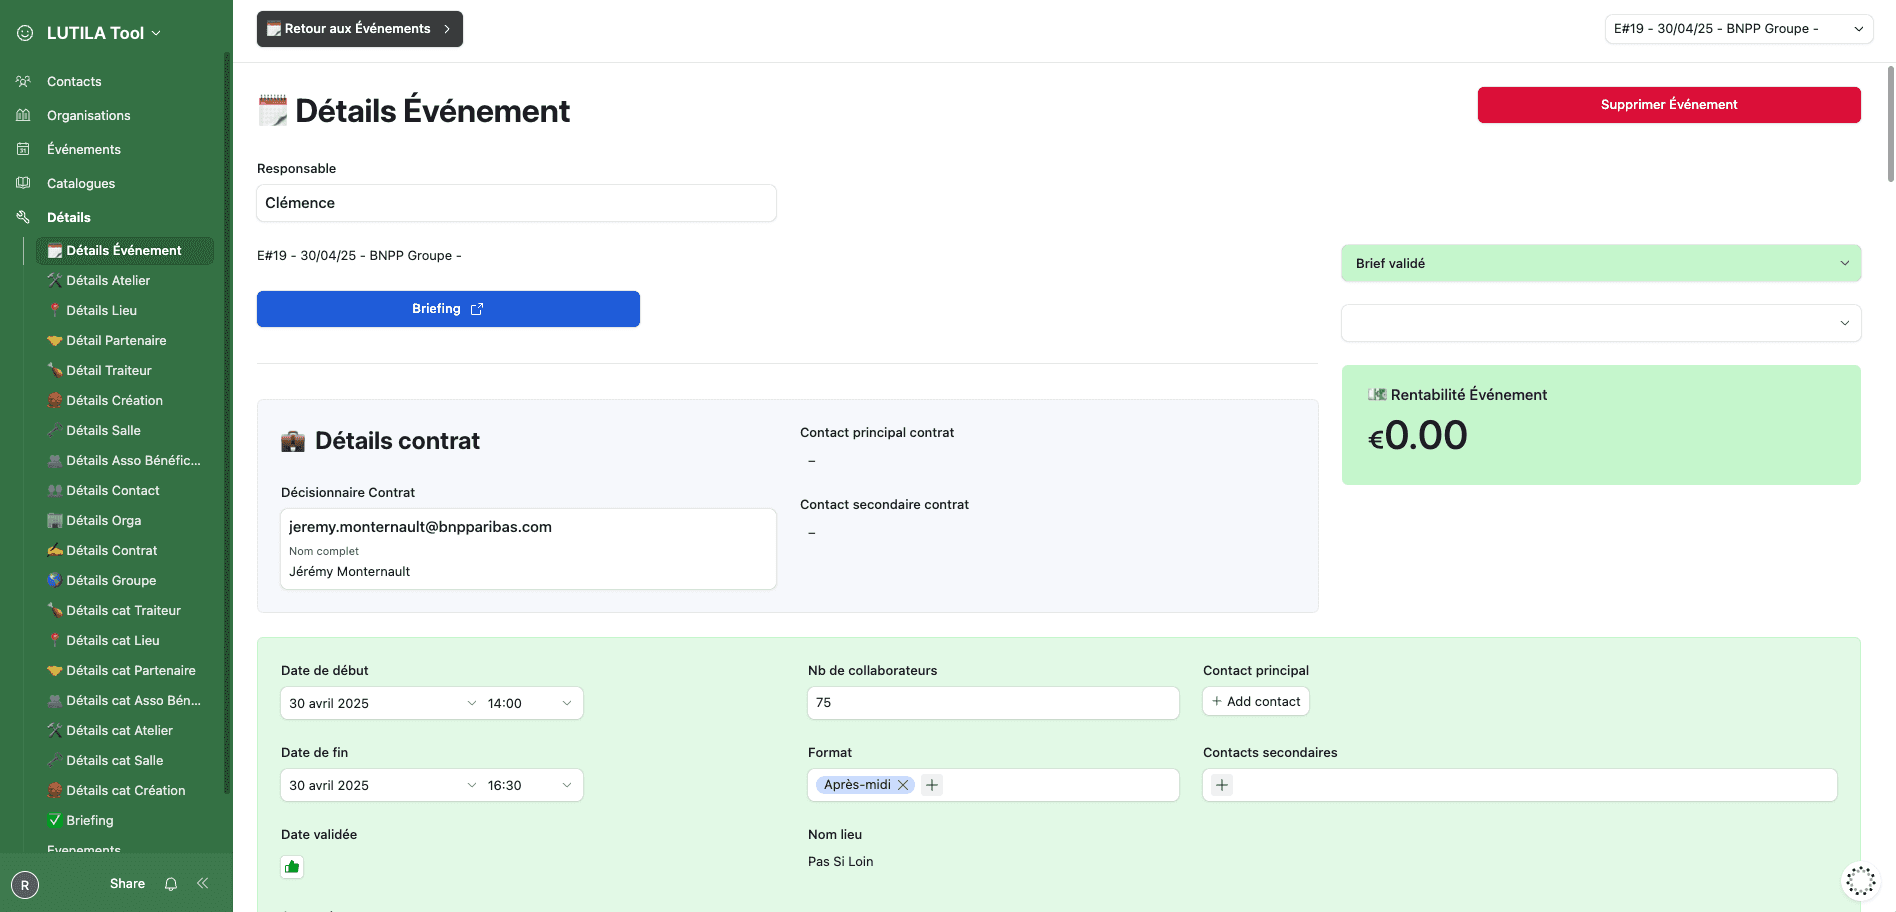Click Supprimer Événement button
The image size is (1896, 912).
click(1669, 105)
